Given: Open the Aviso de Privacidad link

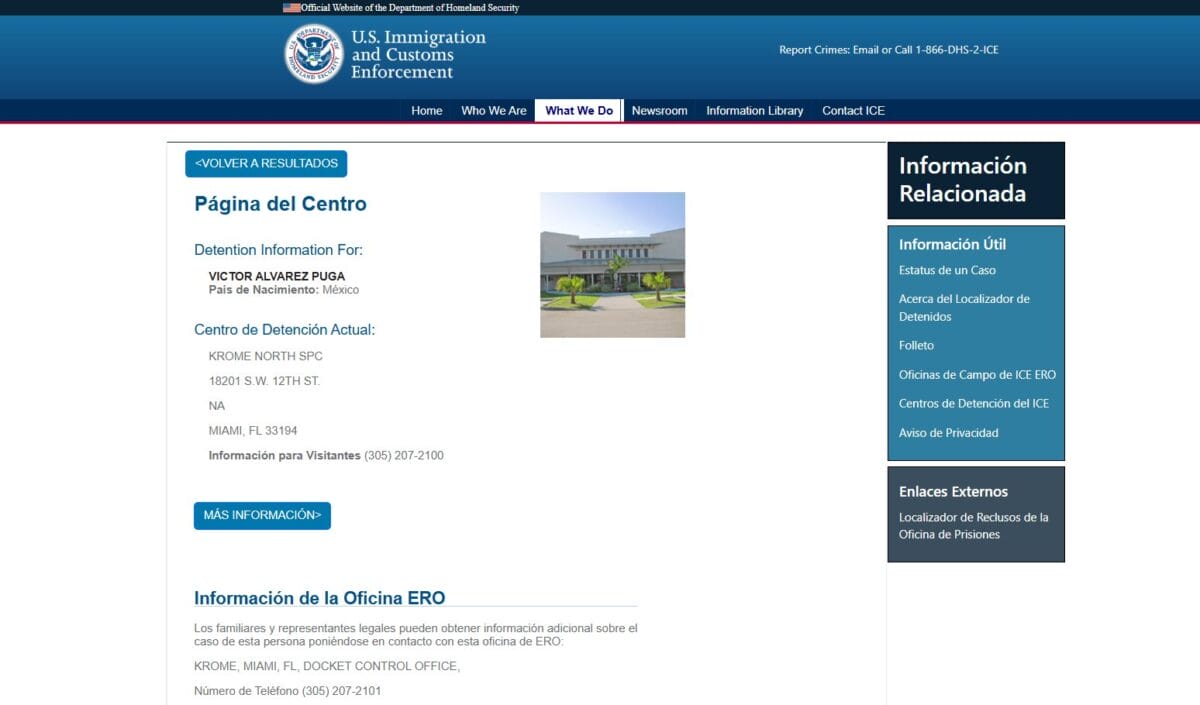Looking at the screenshot, I should (x=948, y=433).
